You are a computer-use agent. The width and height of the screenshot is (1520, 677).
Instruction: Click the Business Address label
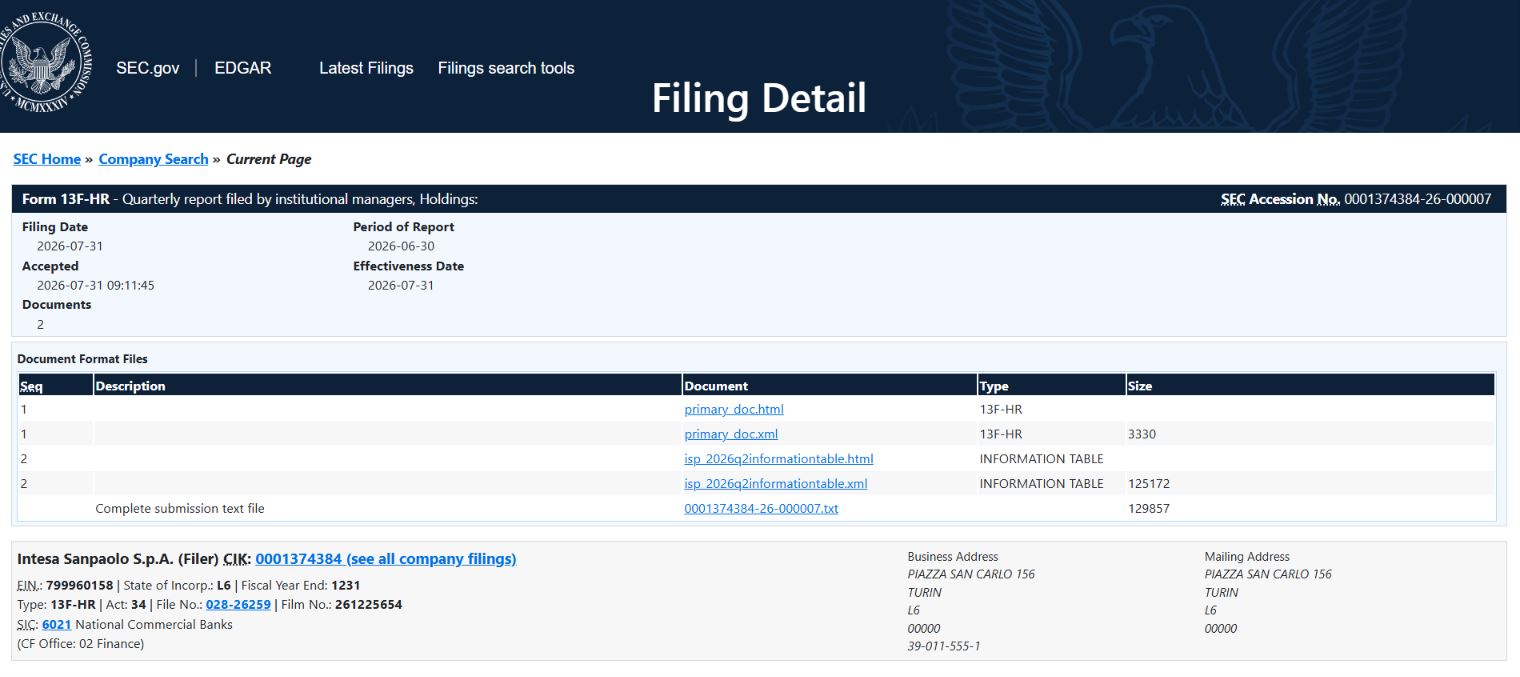(x=953, y=557)
